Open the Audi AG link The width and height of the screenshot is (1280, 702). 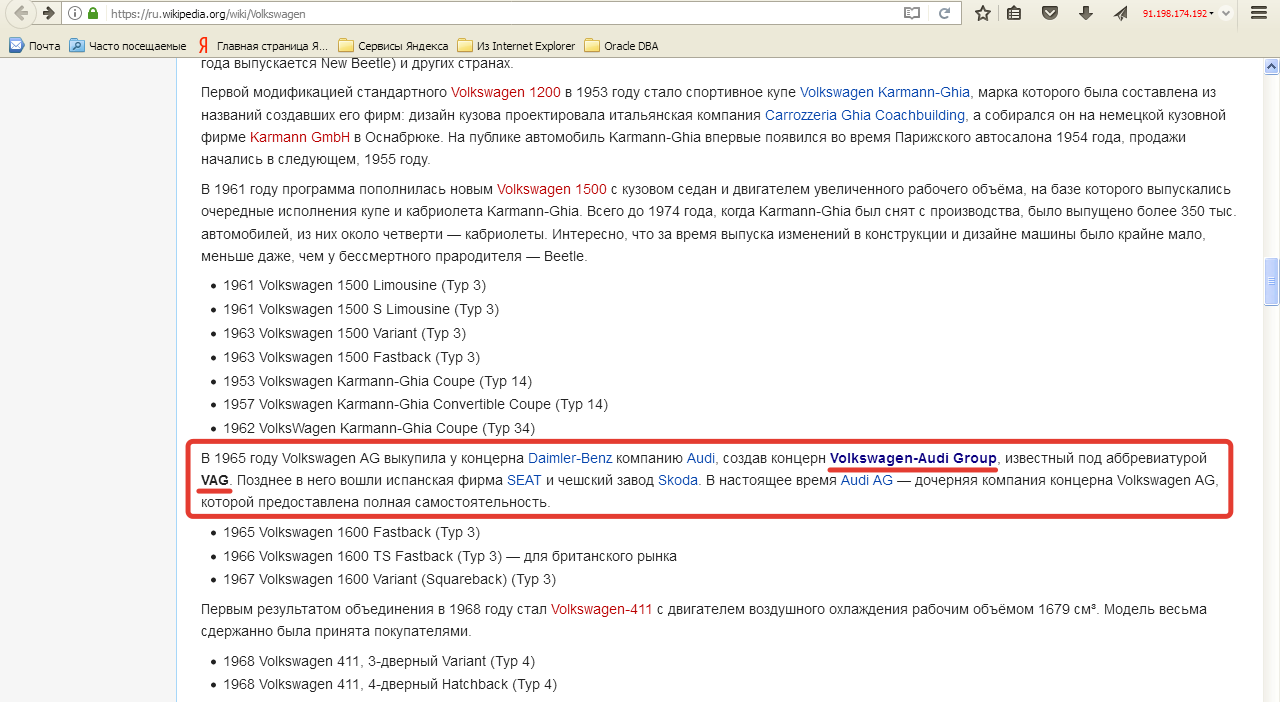pyautogui.click(x=867, y=480)
